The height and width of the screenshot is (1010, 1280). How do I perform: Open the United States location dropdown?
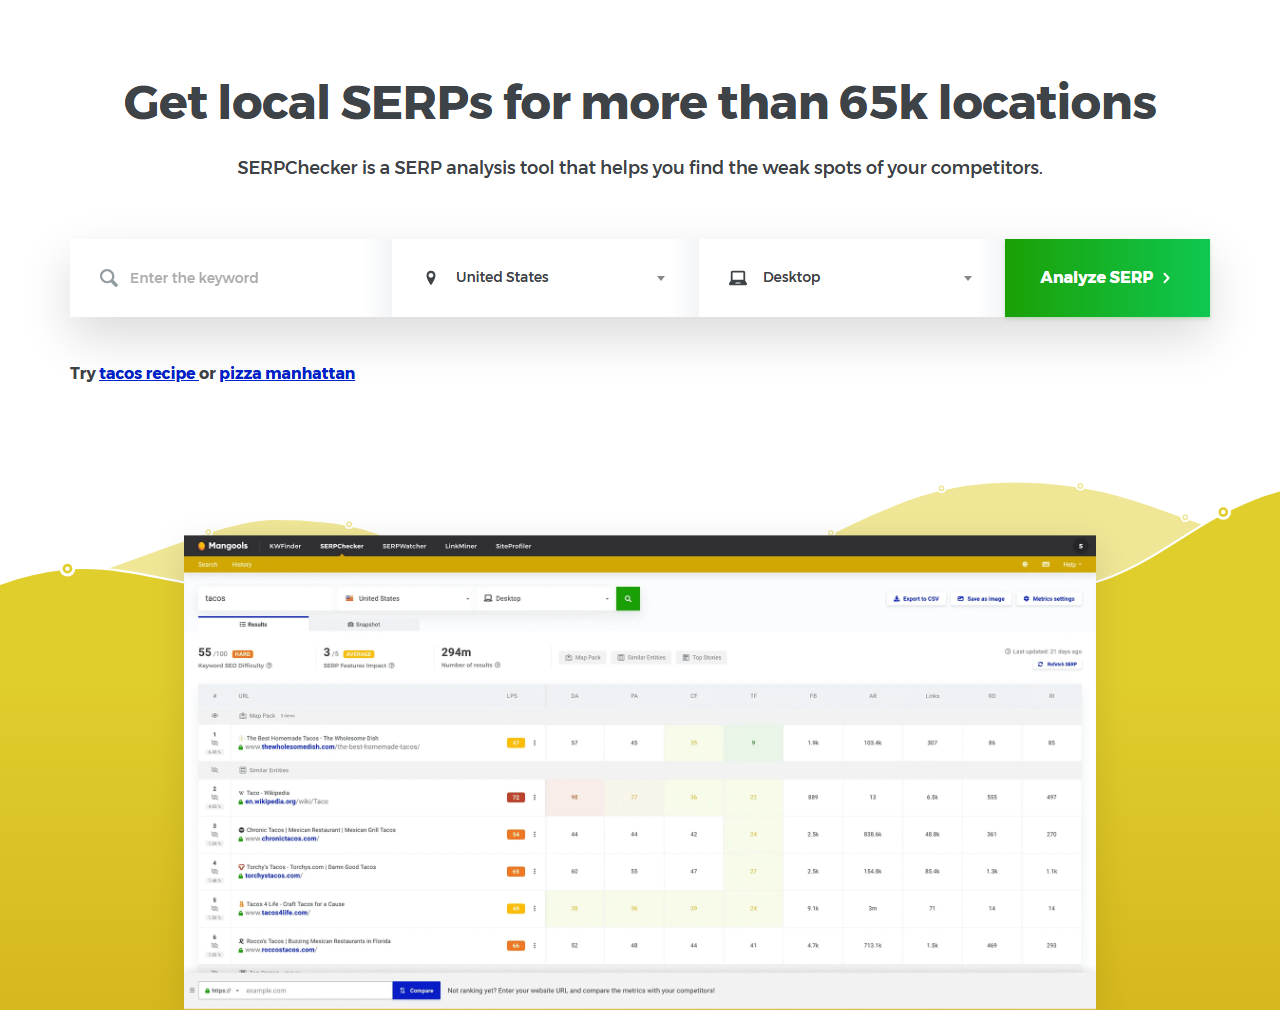[545, 278]
